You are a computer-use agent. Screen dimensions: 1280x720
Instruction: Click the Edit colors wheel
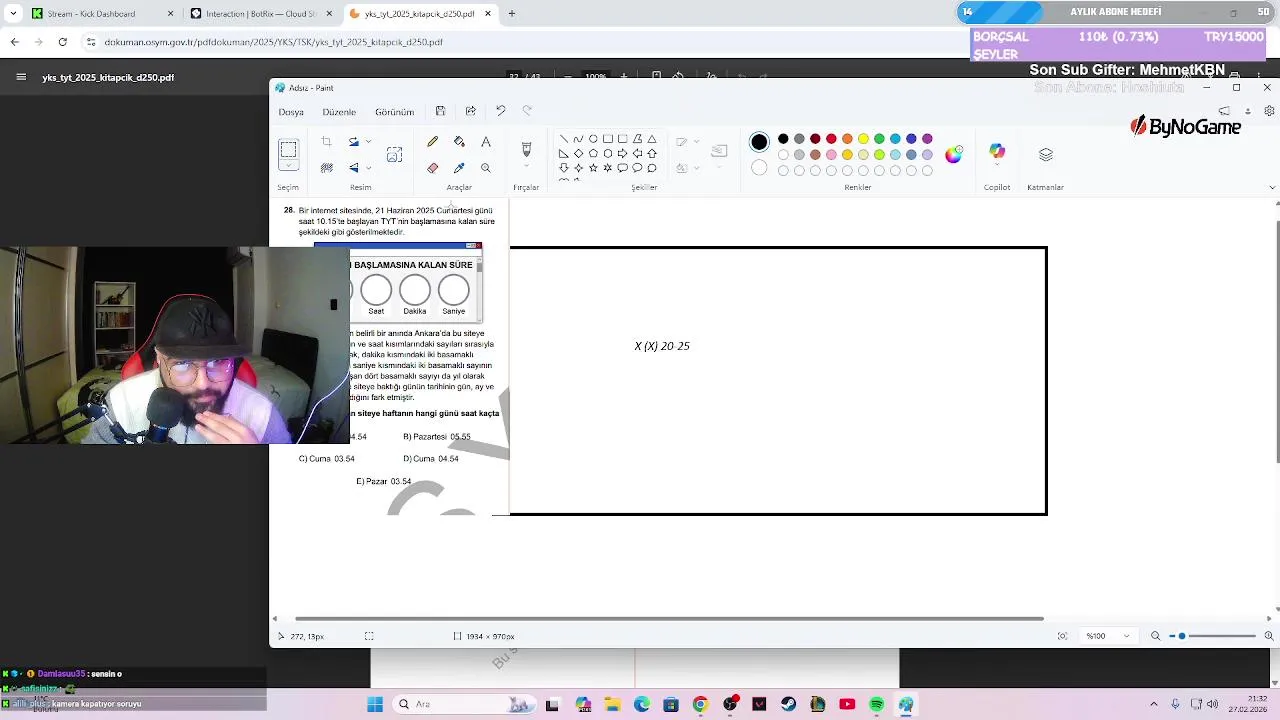(953, 154)
